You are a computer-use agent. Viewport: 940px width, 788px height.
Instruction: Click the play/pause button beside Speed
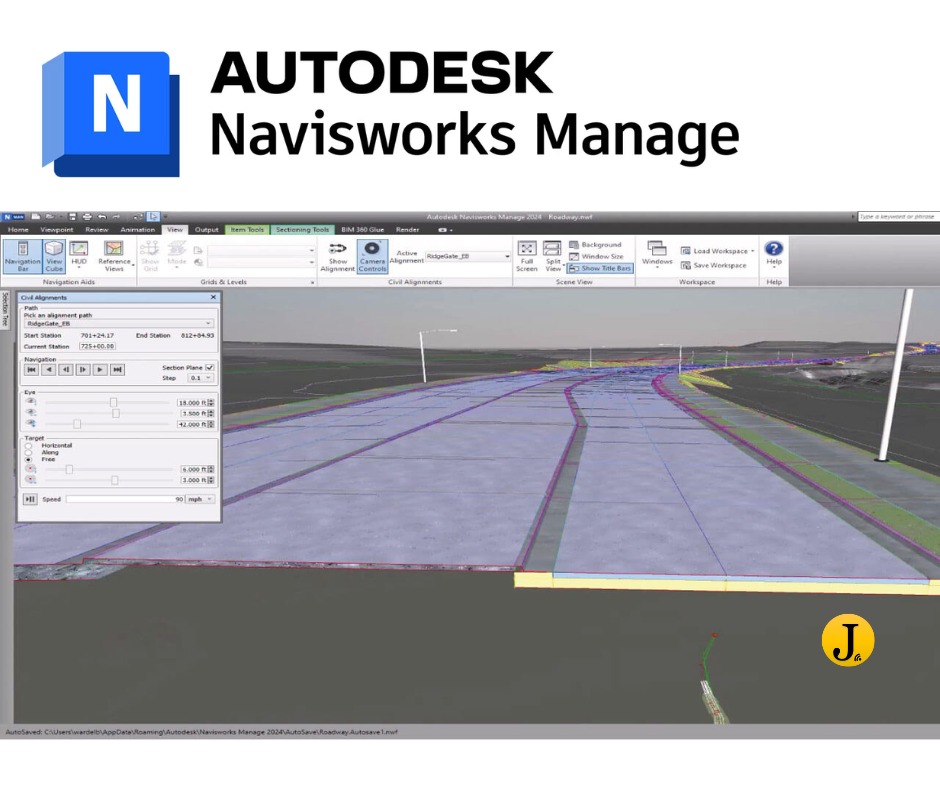coord(30,499)
